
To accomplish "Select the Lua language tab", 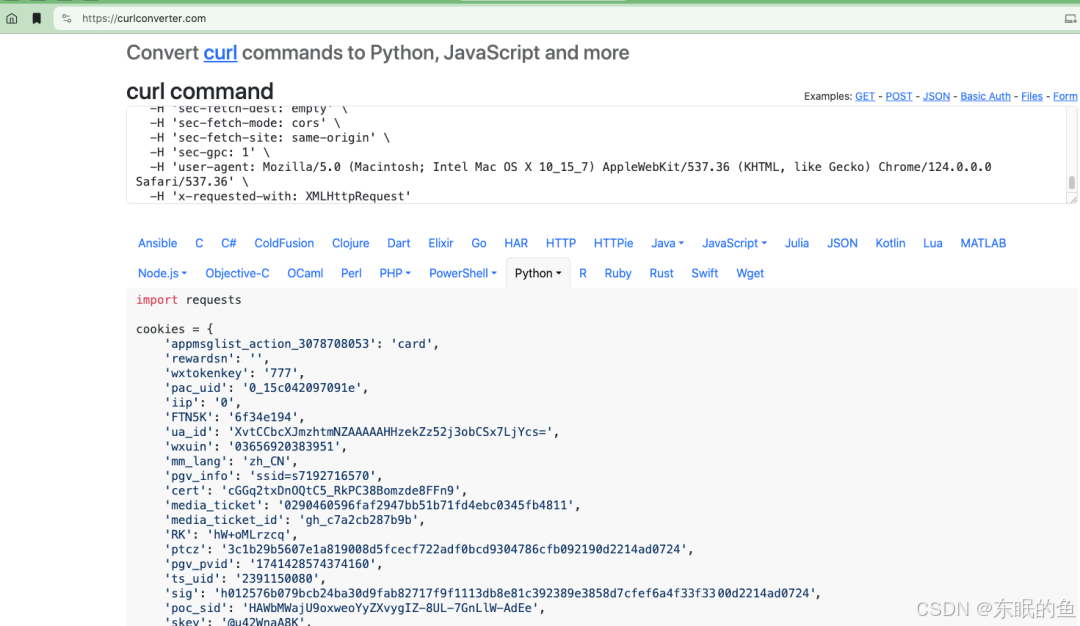I will coord(933,243).
